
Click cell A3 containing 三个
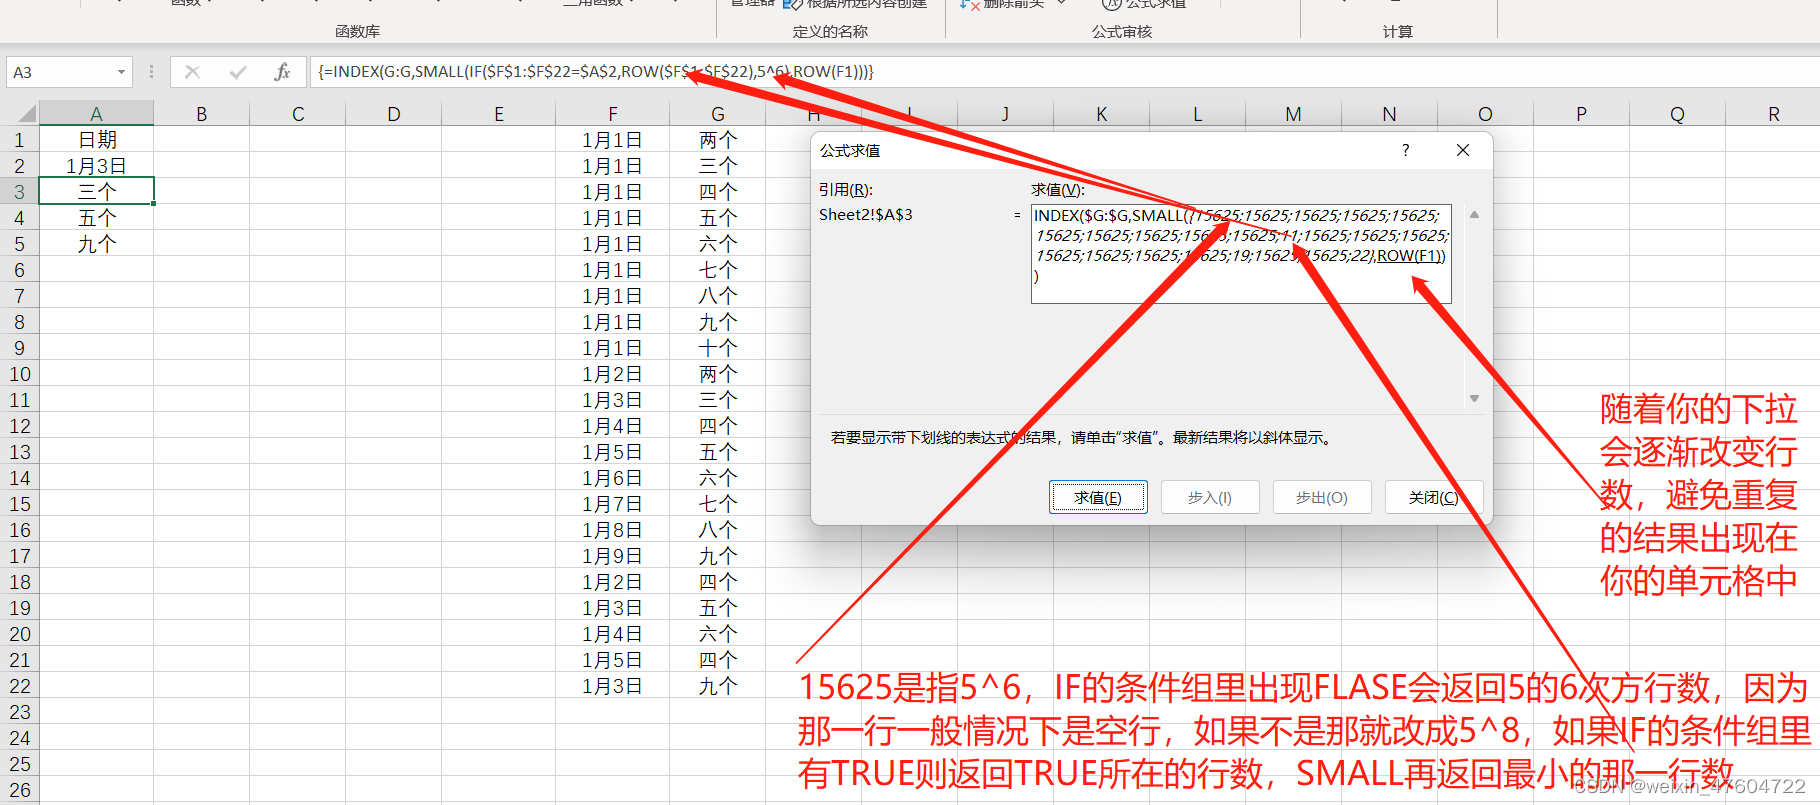(x=96, y=192)
